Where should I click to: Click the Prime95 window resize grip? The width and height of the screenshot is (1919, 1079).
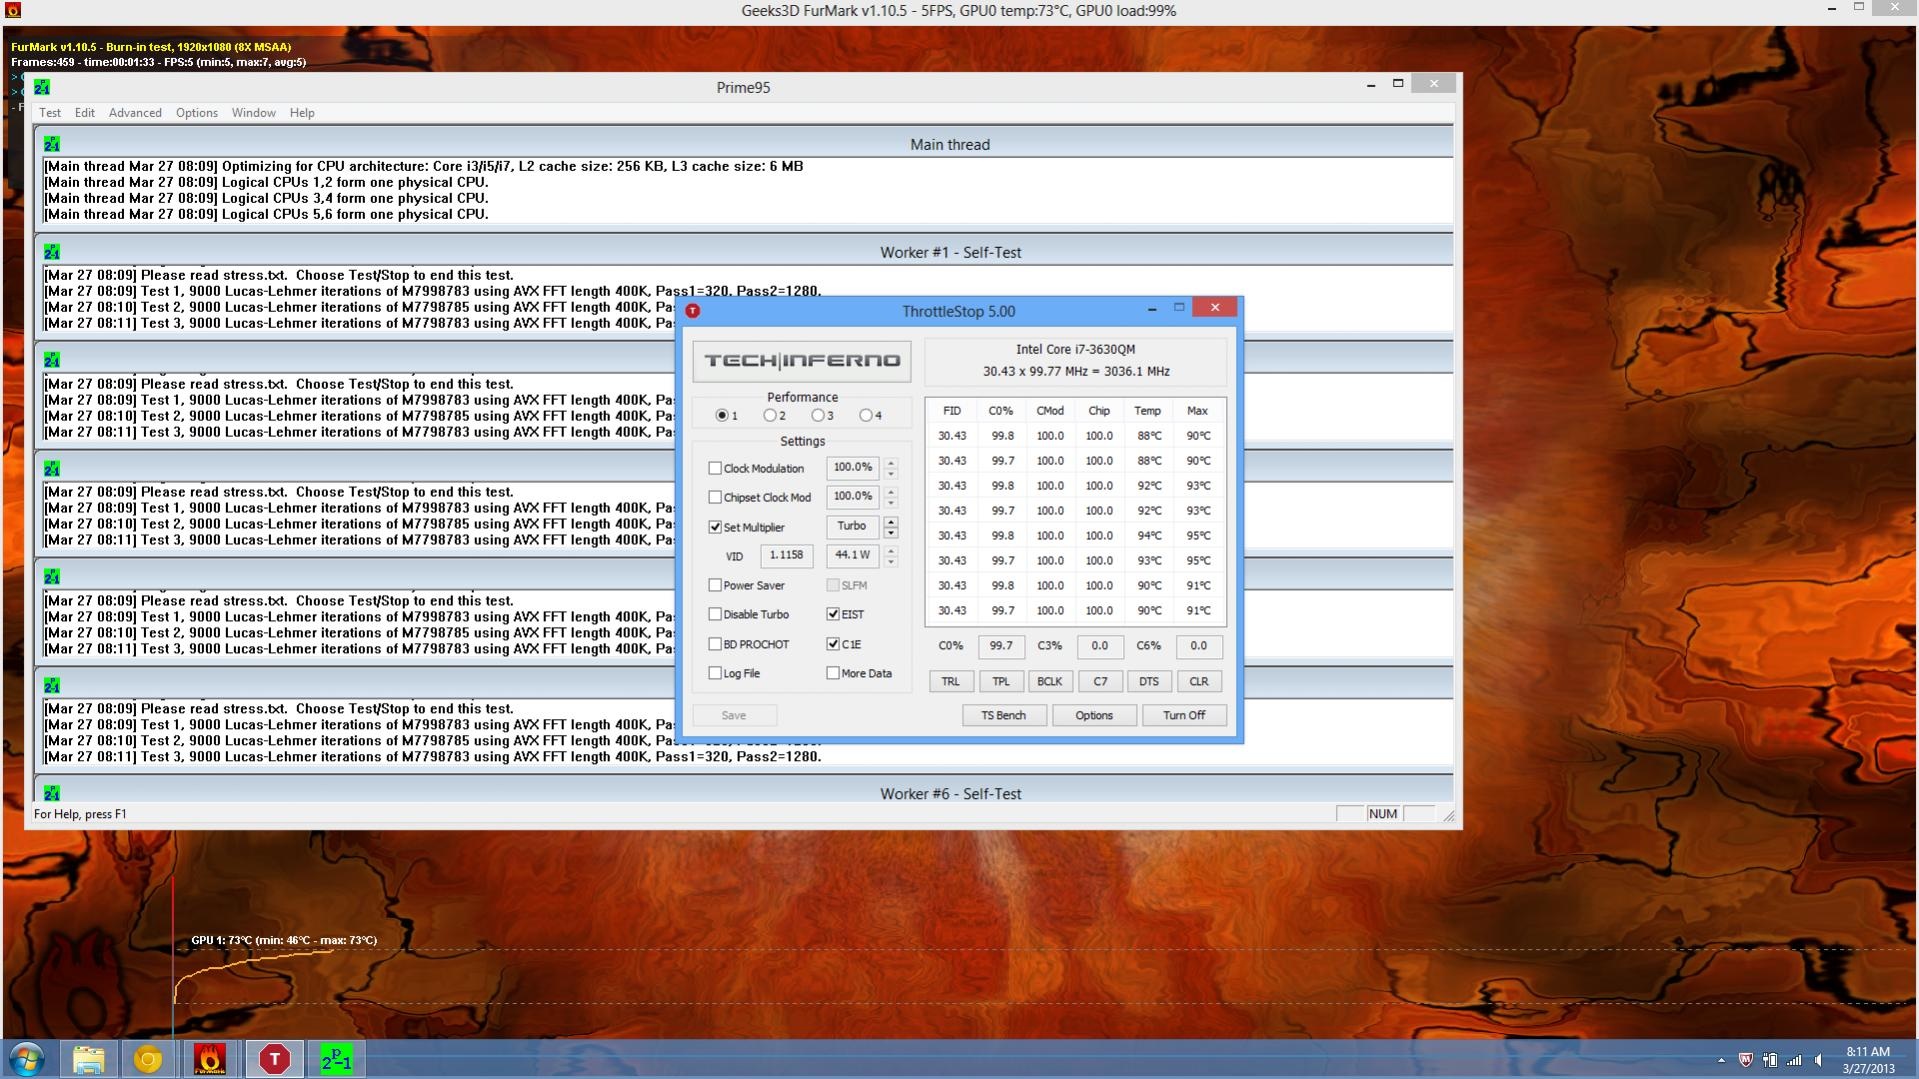pos(1449,816)
